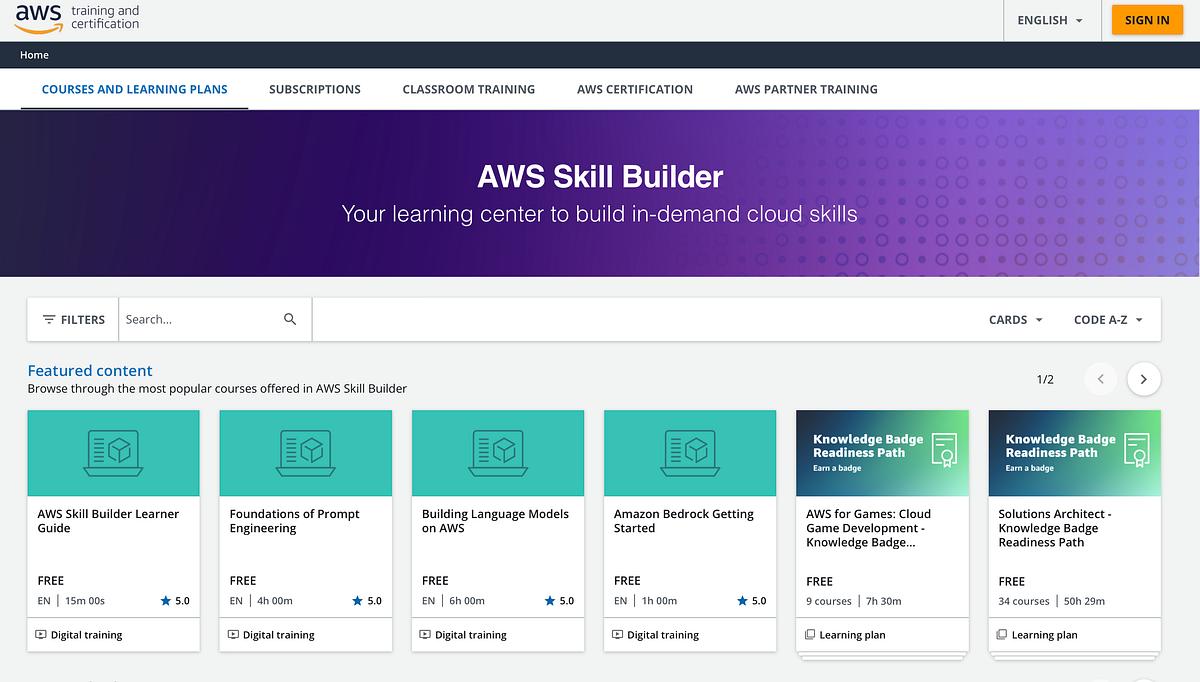Click the filters lines icon
This screenshot has height=682, width=1200.
point(49,320)
